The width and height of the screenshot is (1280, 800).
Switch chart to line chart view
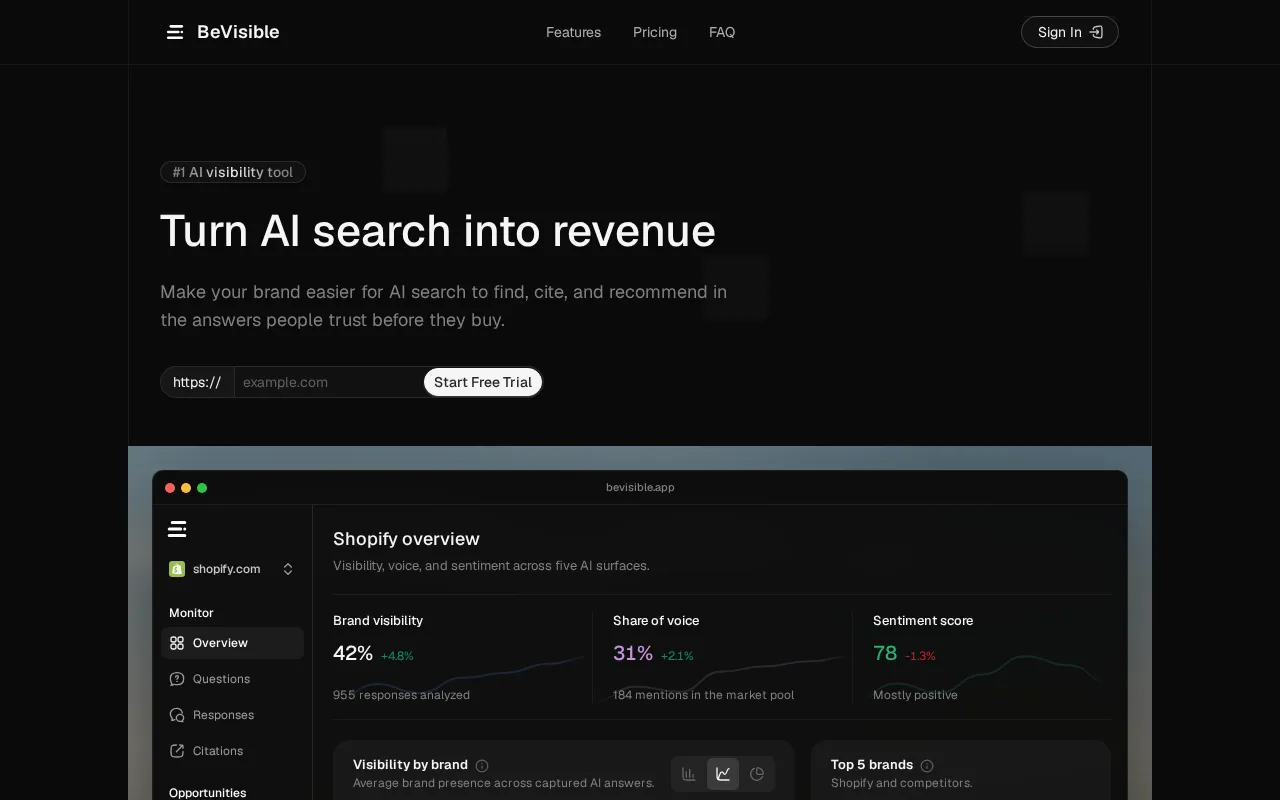(x=723, y=774)
